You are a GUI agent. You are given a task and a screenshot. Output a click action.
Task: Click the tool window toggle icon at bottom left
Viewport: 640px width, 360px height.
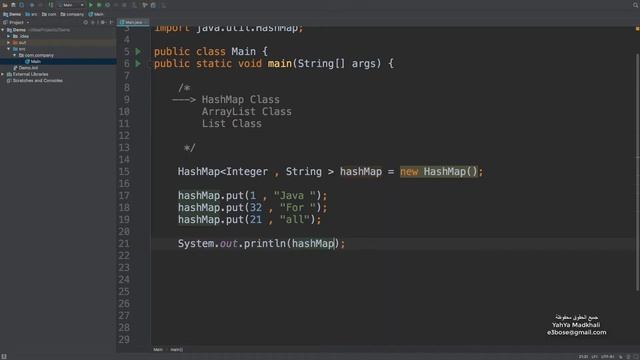(4, 356)
